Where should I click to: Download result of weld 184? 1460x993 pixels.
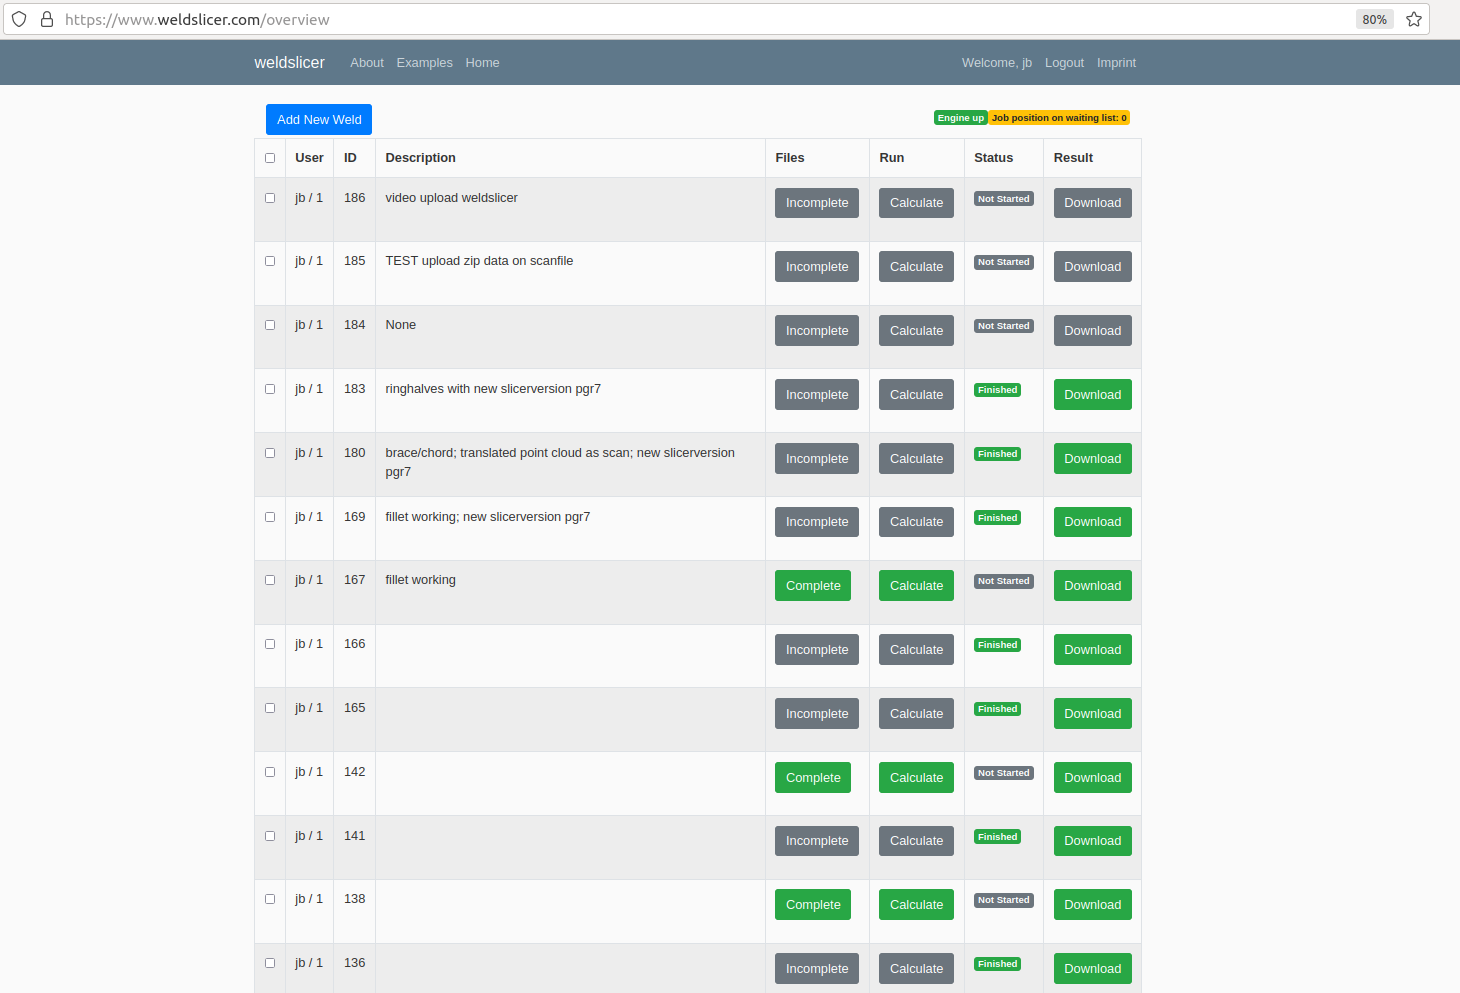click(1092, 331)
